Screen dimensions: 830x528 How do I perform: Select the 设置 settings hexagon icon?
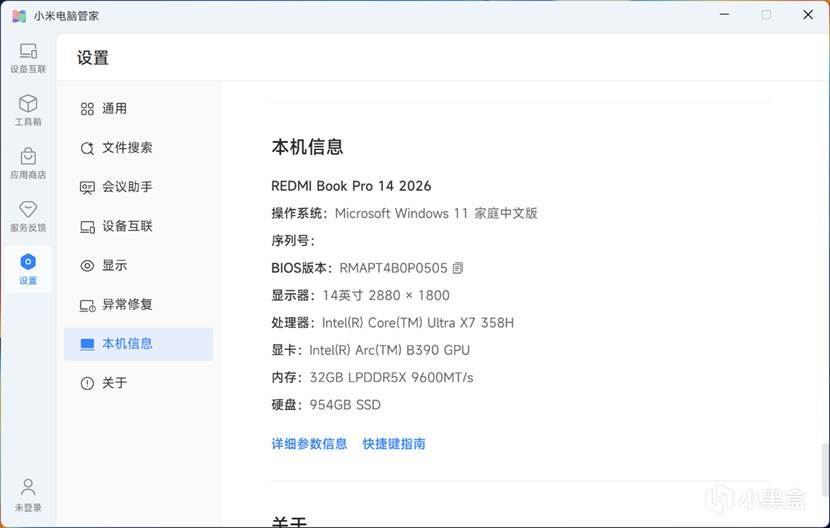[x=28, y=262]
